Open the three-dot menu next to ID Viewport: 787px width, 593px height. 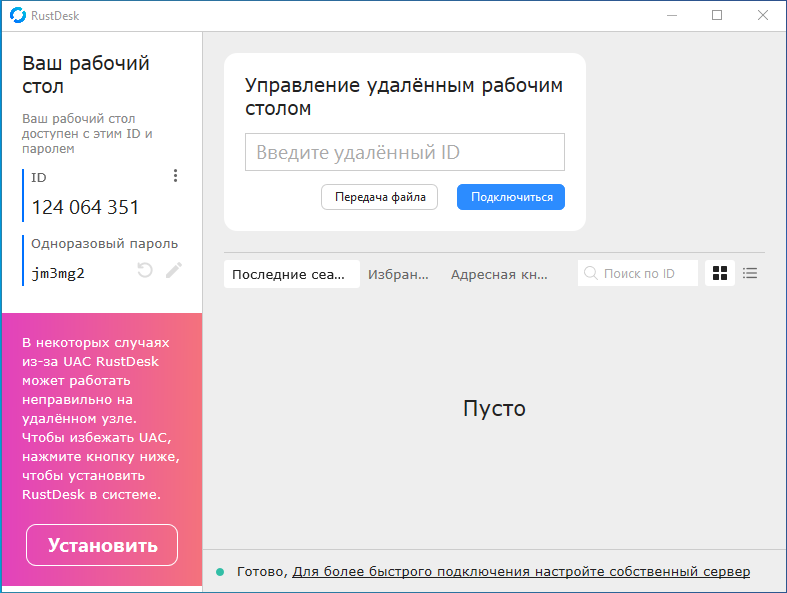pyautogui.click(x=175, y=176)
